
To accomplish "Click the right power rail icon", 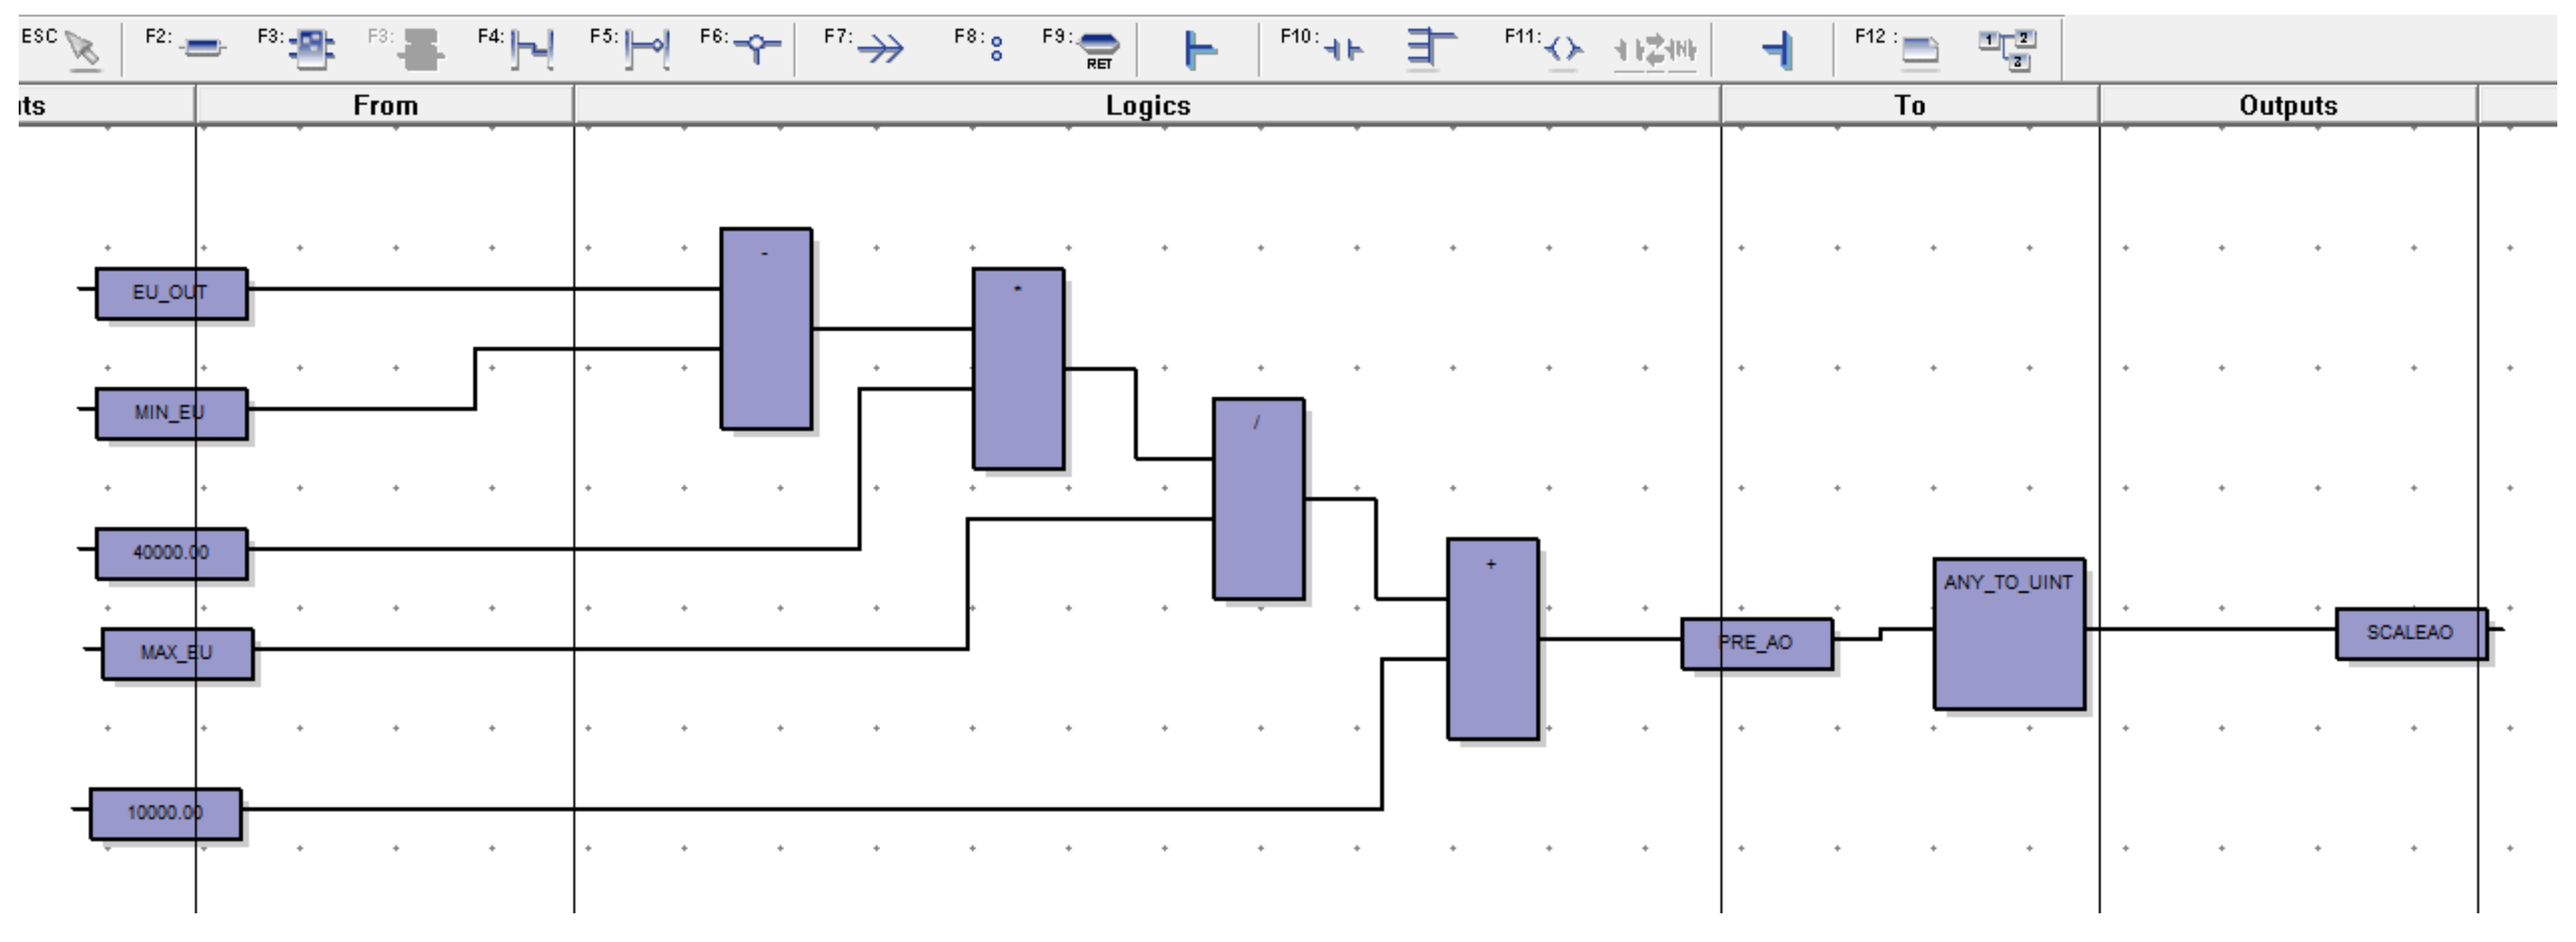I will [1778, 48].
